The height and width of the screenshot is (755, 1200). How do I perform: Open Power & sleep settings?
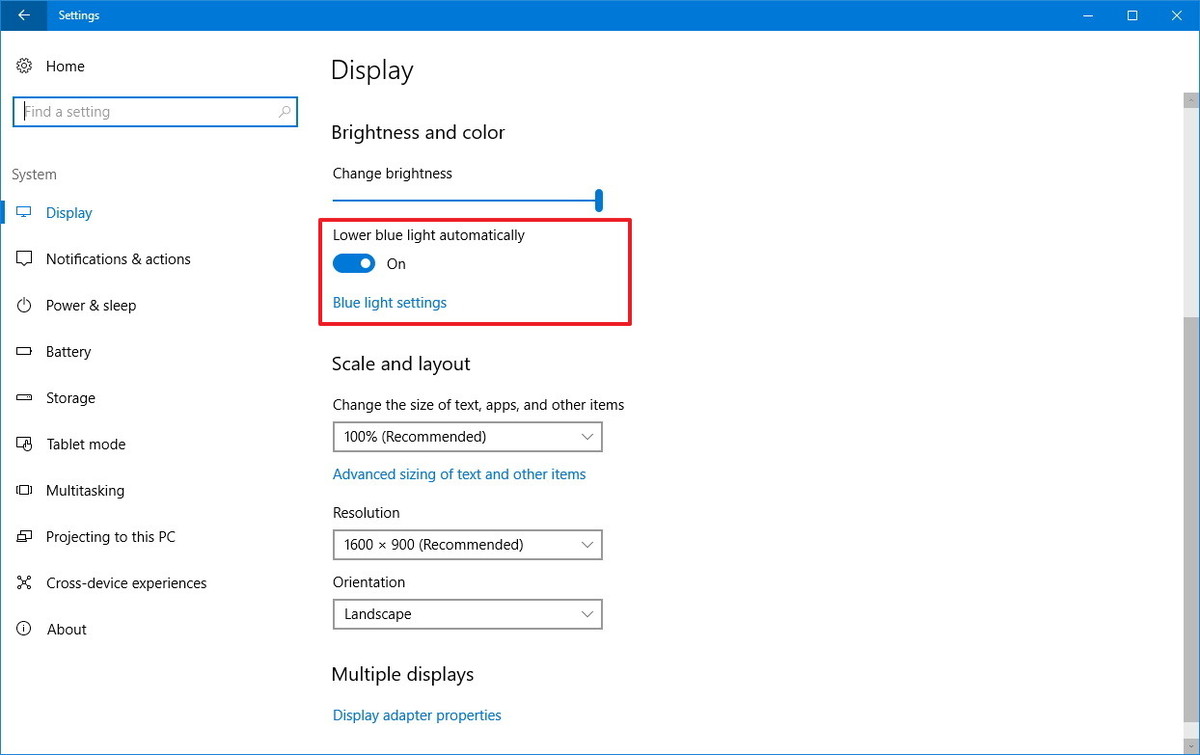click(x=24, y=305)
